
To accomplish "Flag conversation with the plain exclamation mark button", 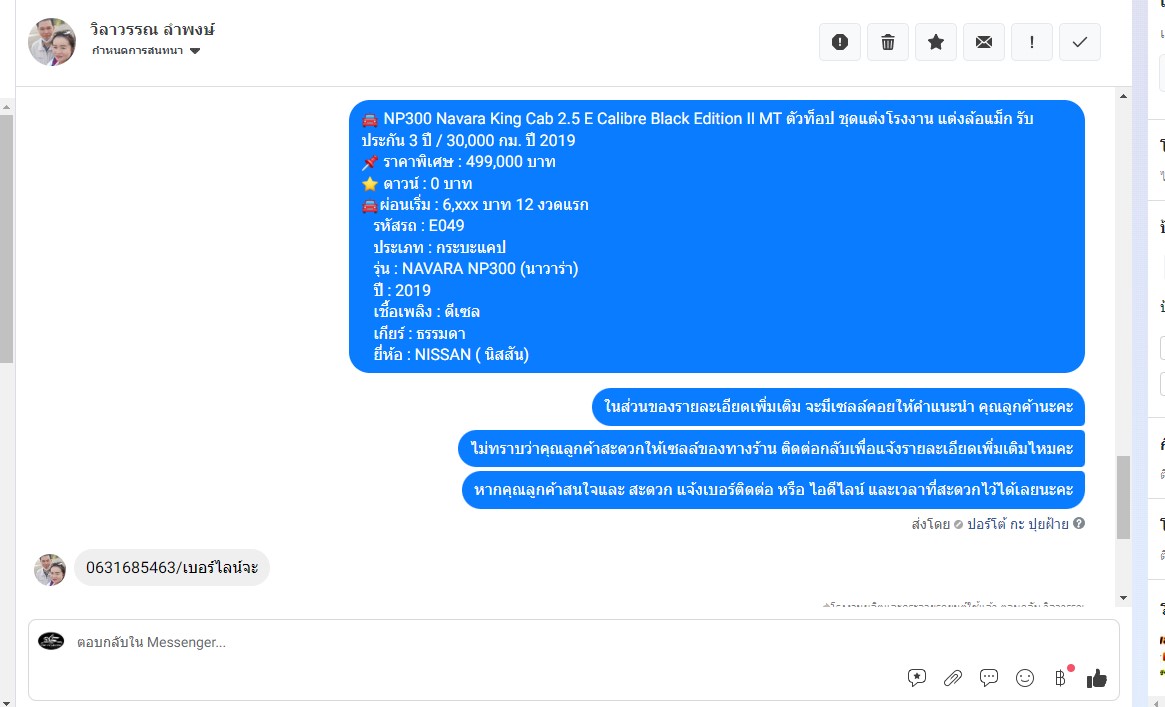I will coord(1032,42).
